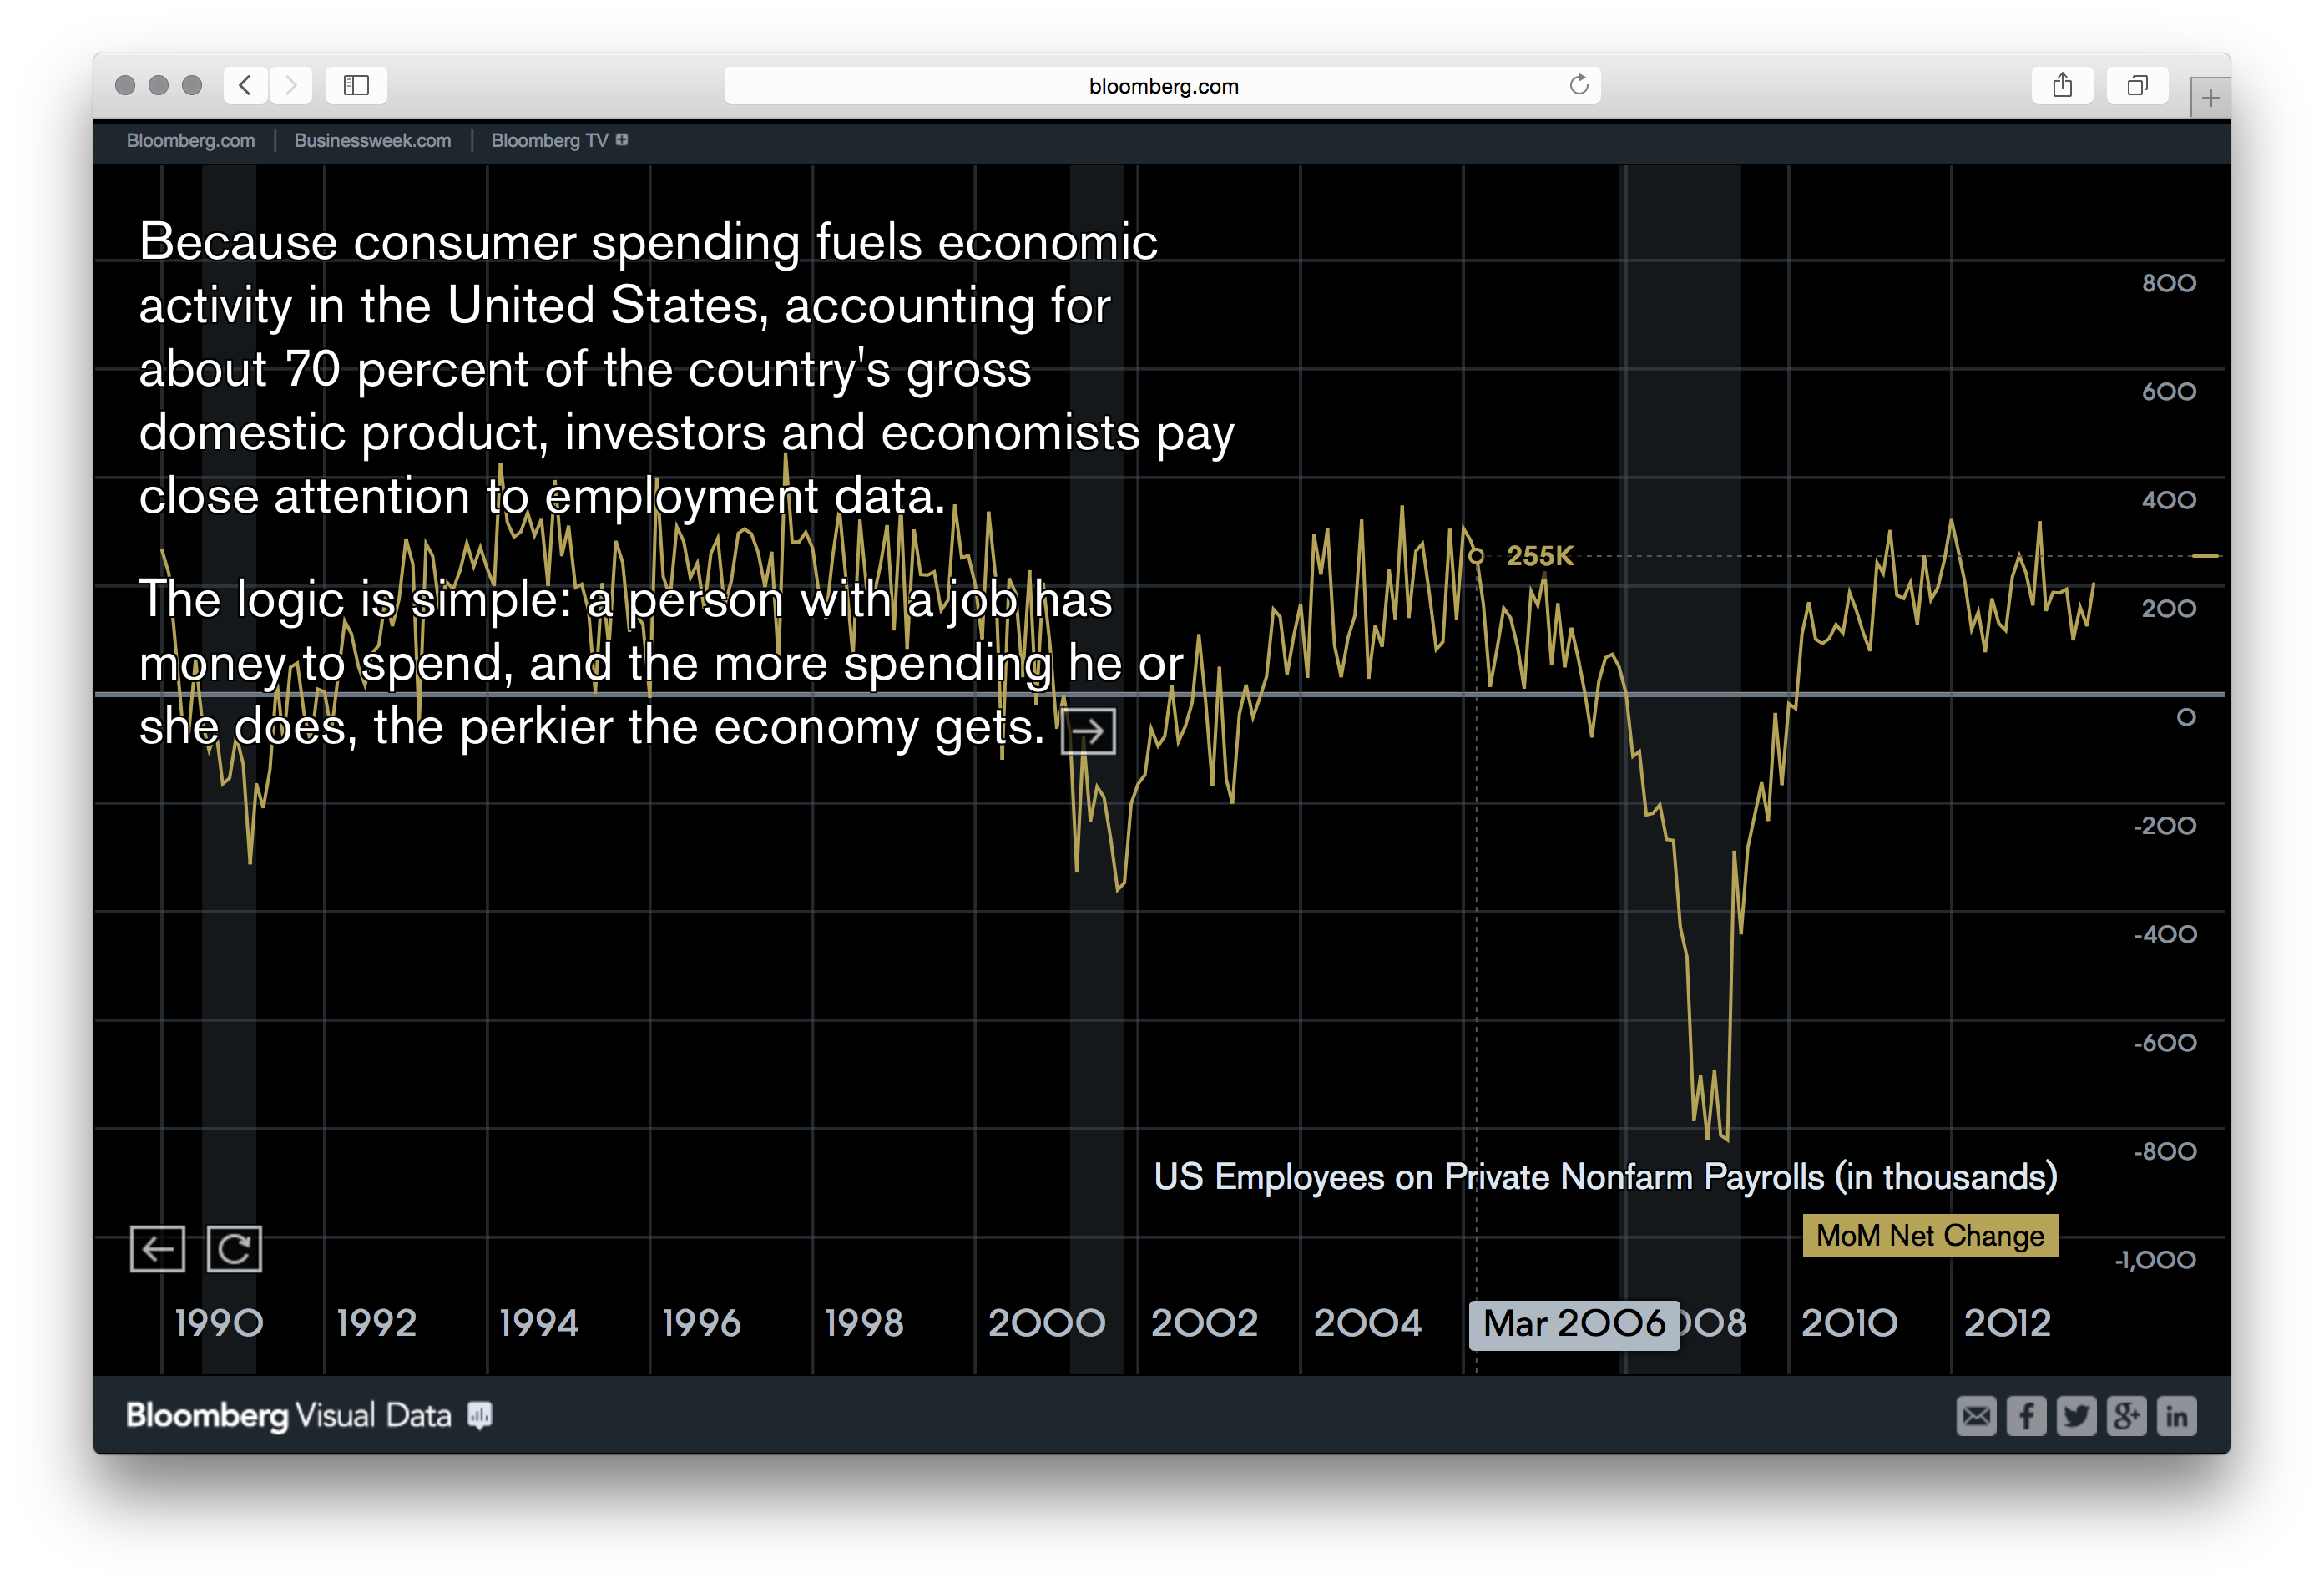Select the back arrow icon below the chart
2324x1588 pixels.
tap(157, 1248)
